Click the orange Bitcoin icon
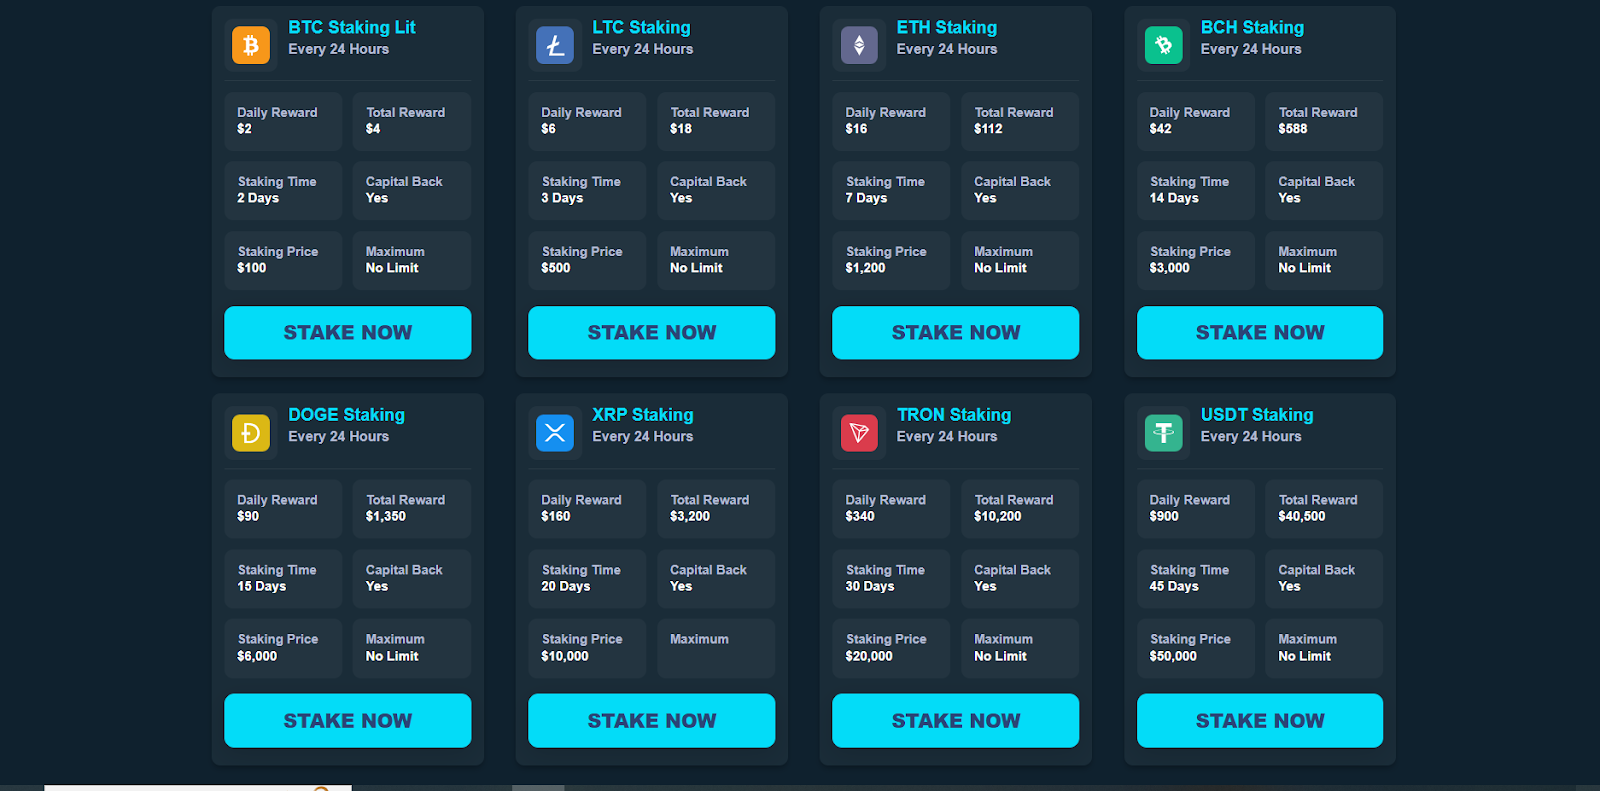Image resolution: width=1600 pixels, height=791 pixels. point(250,45)
